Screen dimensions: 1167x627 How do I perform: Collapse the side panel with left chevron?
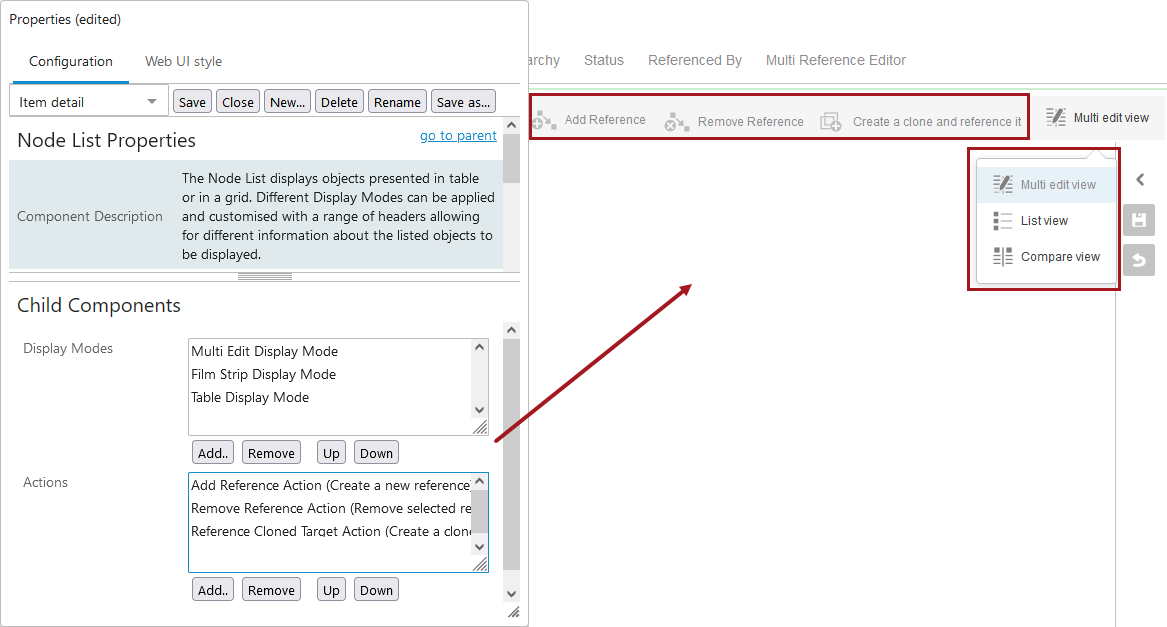1140,180
